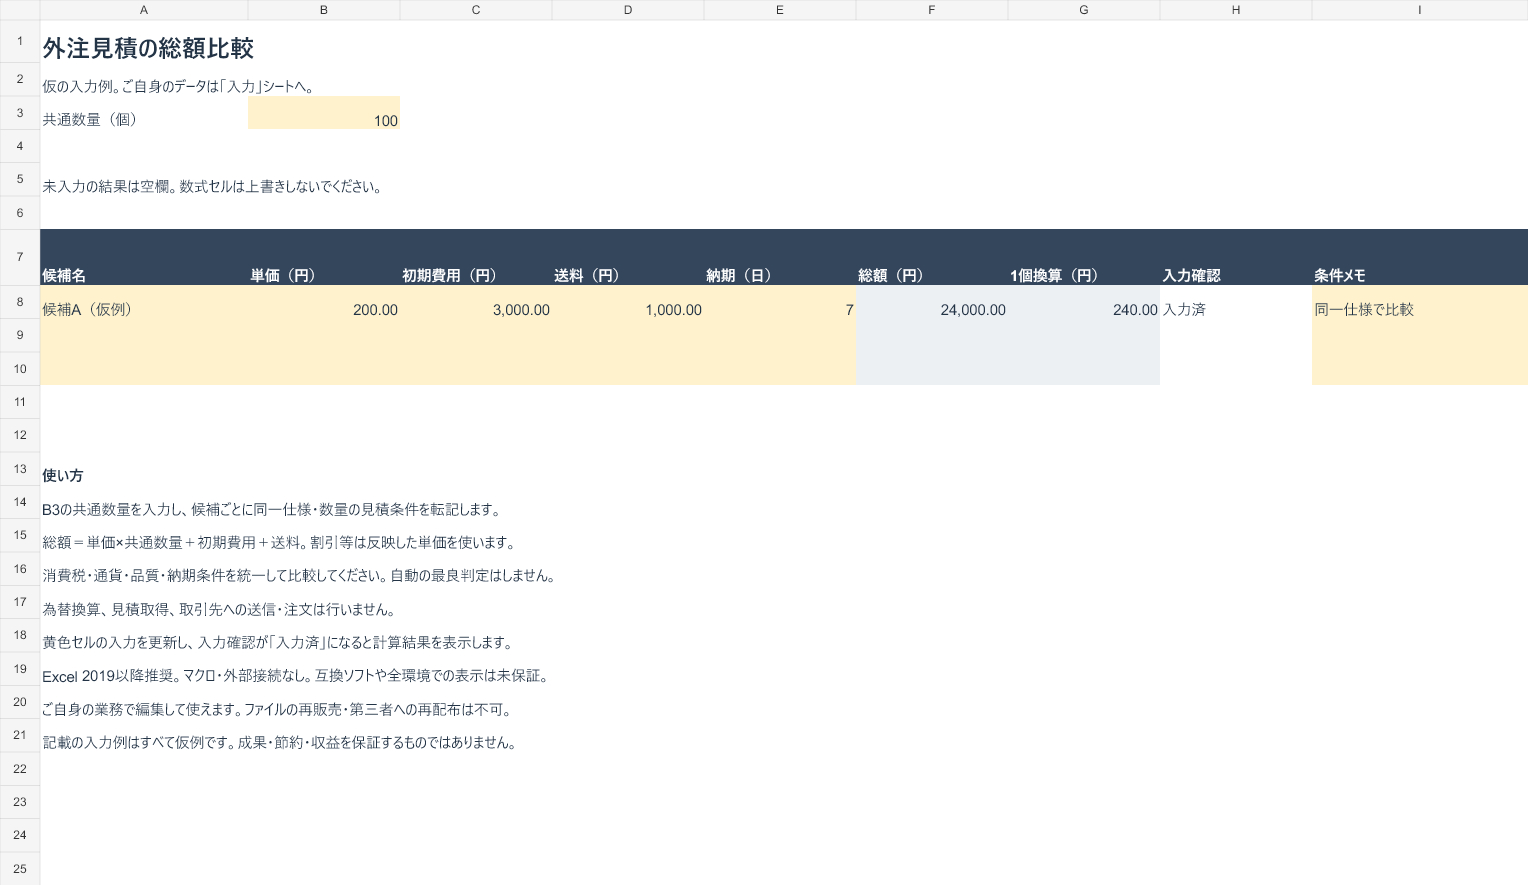Screen dimensions: 1528x885
Task: Select row 8 header
Action: (x=20, y=302)
